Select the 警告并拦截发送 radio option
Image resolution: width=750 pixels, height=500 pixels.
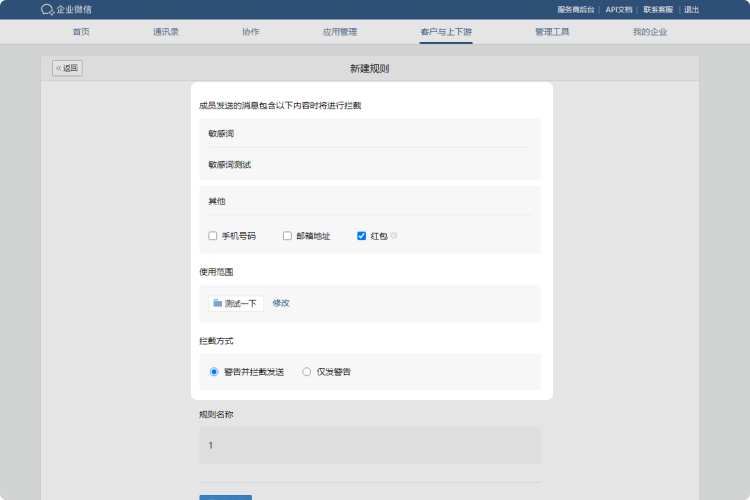click(x=214, y=372)
